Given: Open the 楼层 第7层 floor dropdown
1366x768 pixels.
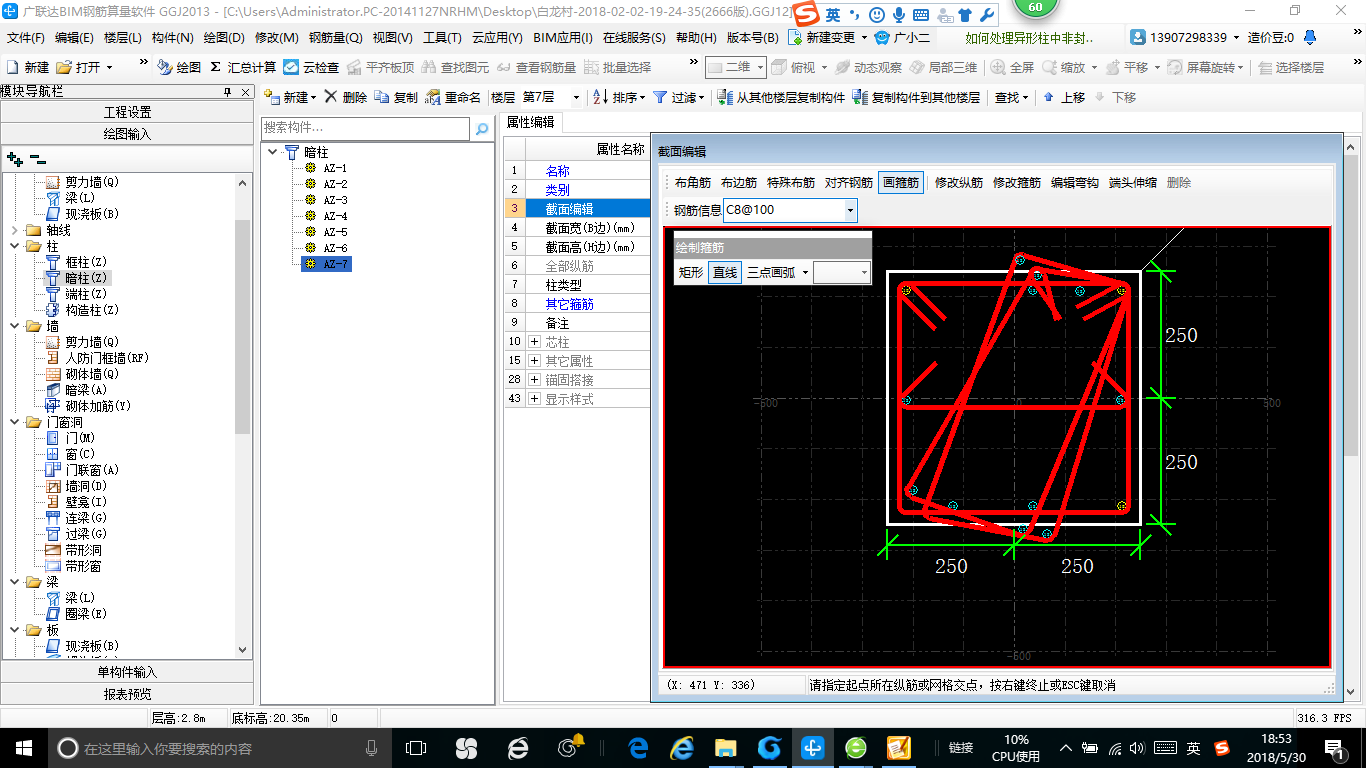Looking at the screenshot, I should [x=576, y=97].
